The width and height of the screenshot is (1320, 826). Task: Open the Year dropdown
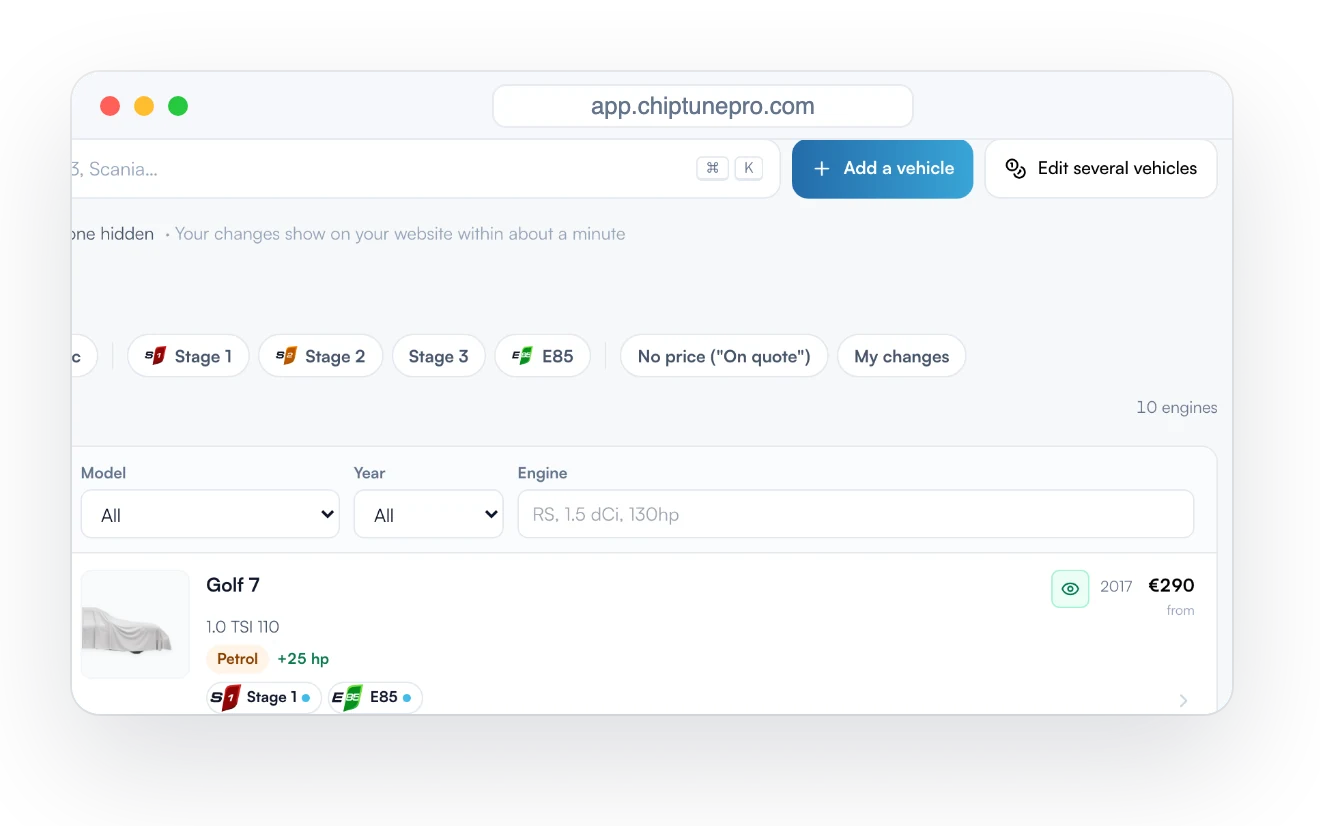428,514
